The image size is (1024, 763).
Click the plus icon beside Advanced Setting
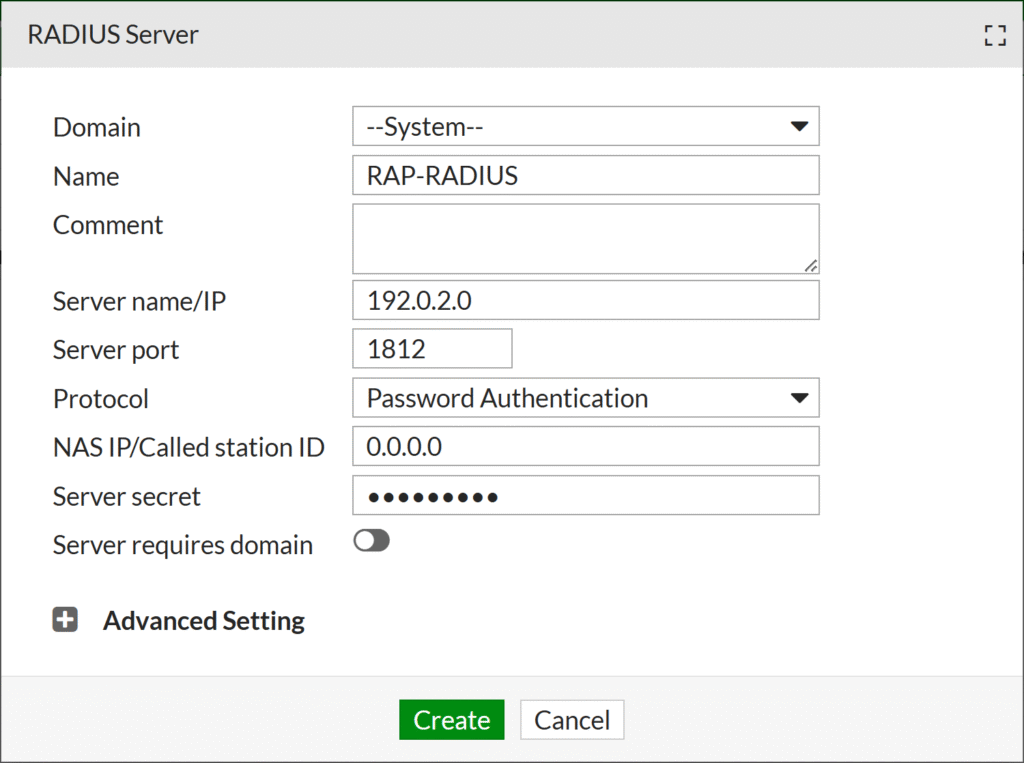64,619
